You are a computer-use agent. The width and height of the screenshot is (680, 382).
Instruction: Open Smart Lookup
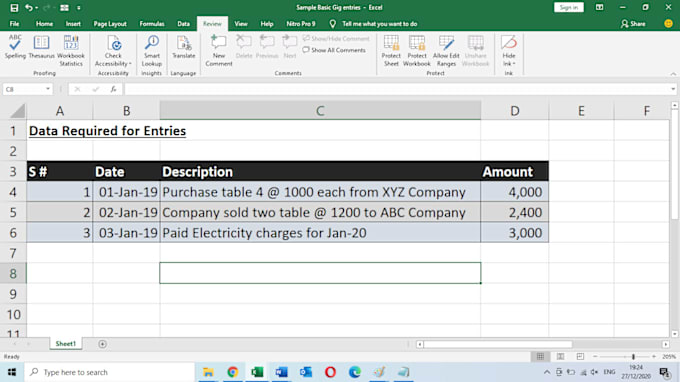[x=152, y=50]
